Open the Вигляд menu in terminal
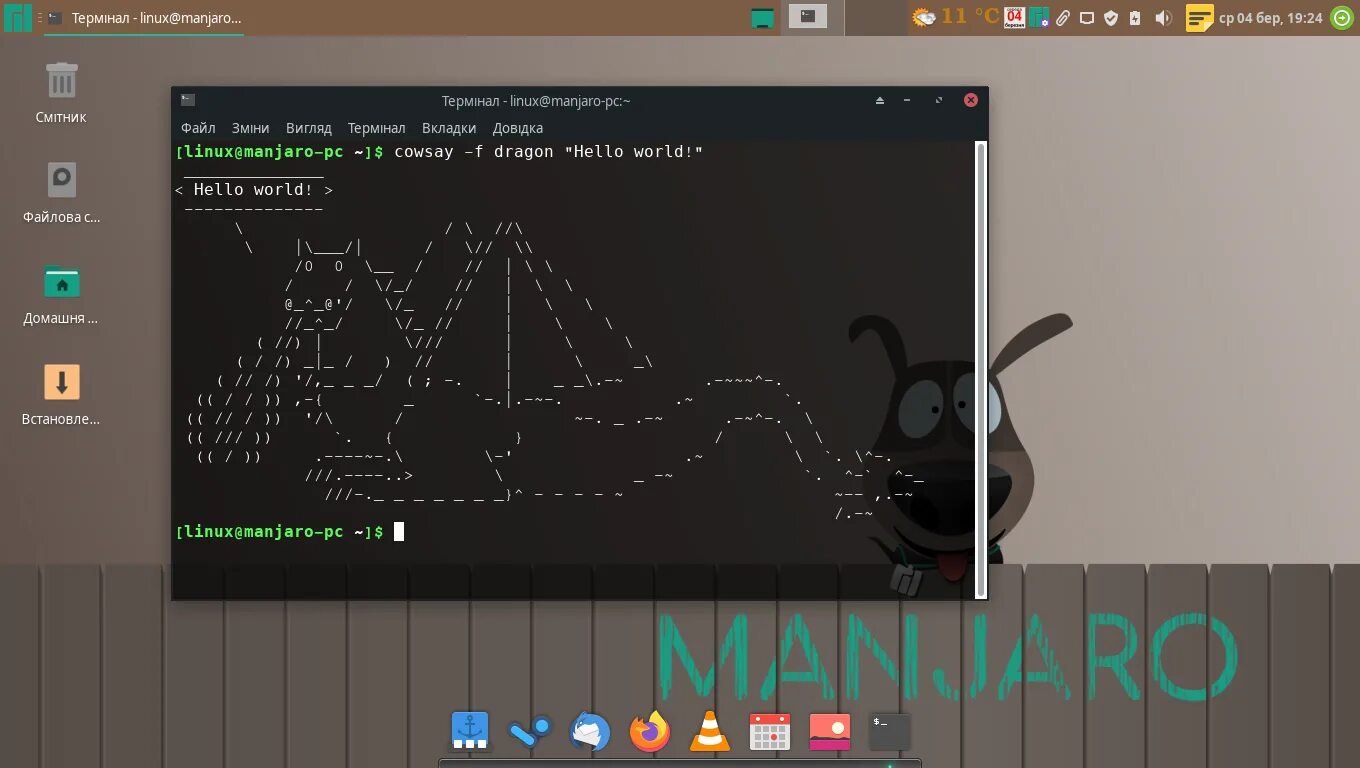This screenshot has width=1360, height=768. (x=308, y=128)
